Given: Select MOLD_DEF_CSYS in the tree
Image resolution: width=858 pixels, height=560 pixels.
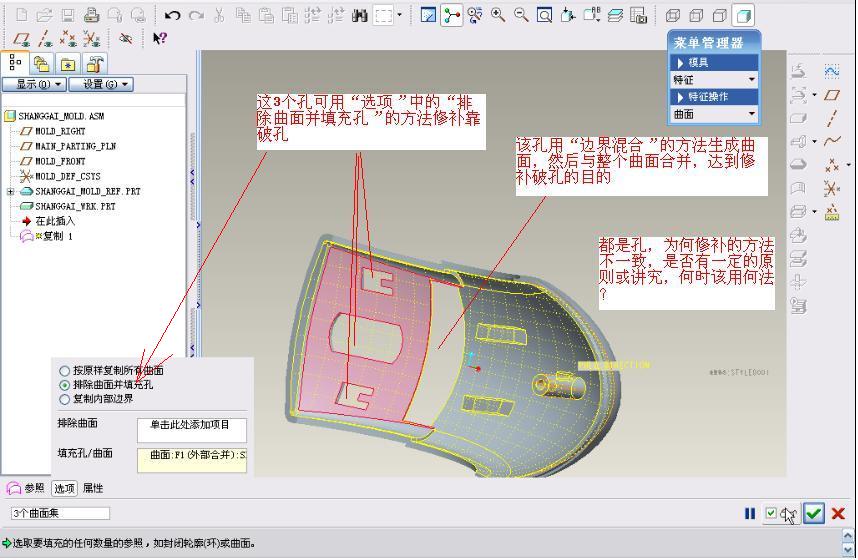Looking at the screenshot, I should pyautogui.click(x=68, y=176).
